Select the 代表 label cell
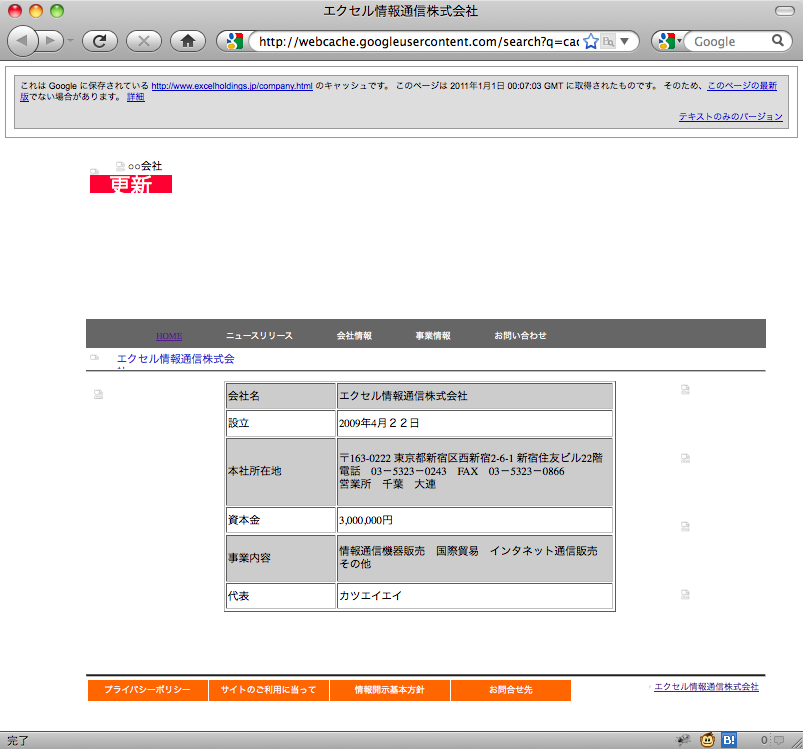This screenshot has width=803, height=749. pos(281,596)
